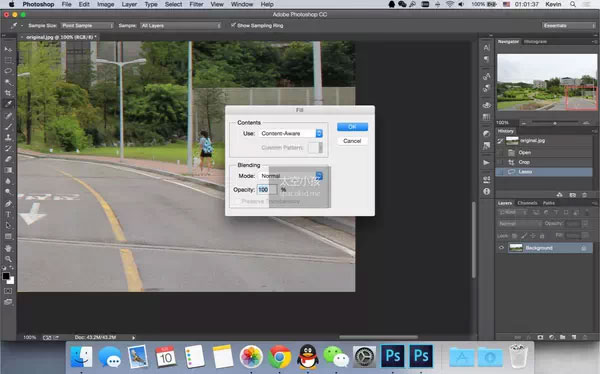The width and height of the screenshot is (600, 374).
Task: Select the Clone Stamp tool
Action: click(x=8, y=137)
